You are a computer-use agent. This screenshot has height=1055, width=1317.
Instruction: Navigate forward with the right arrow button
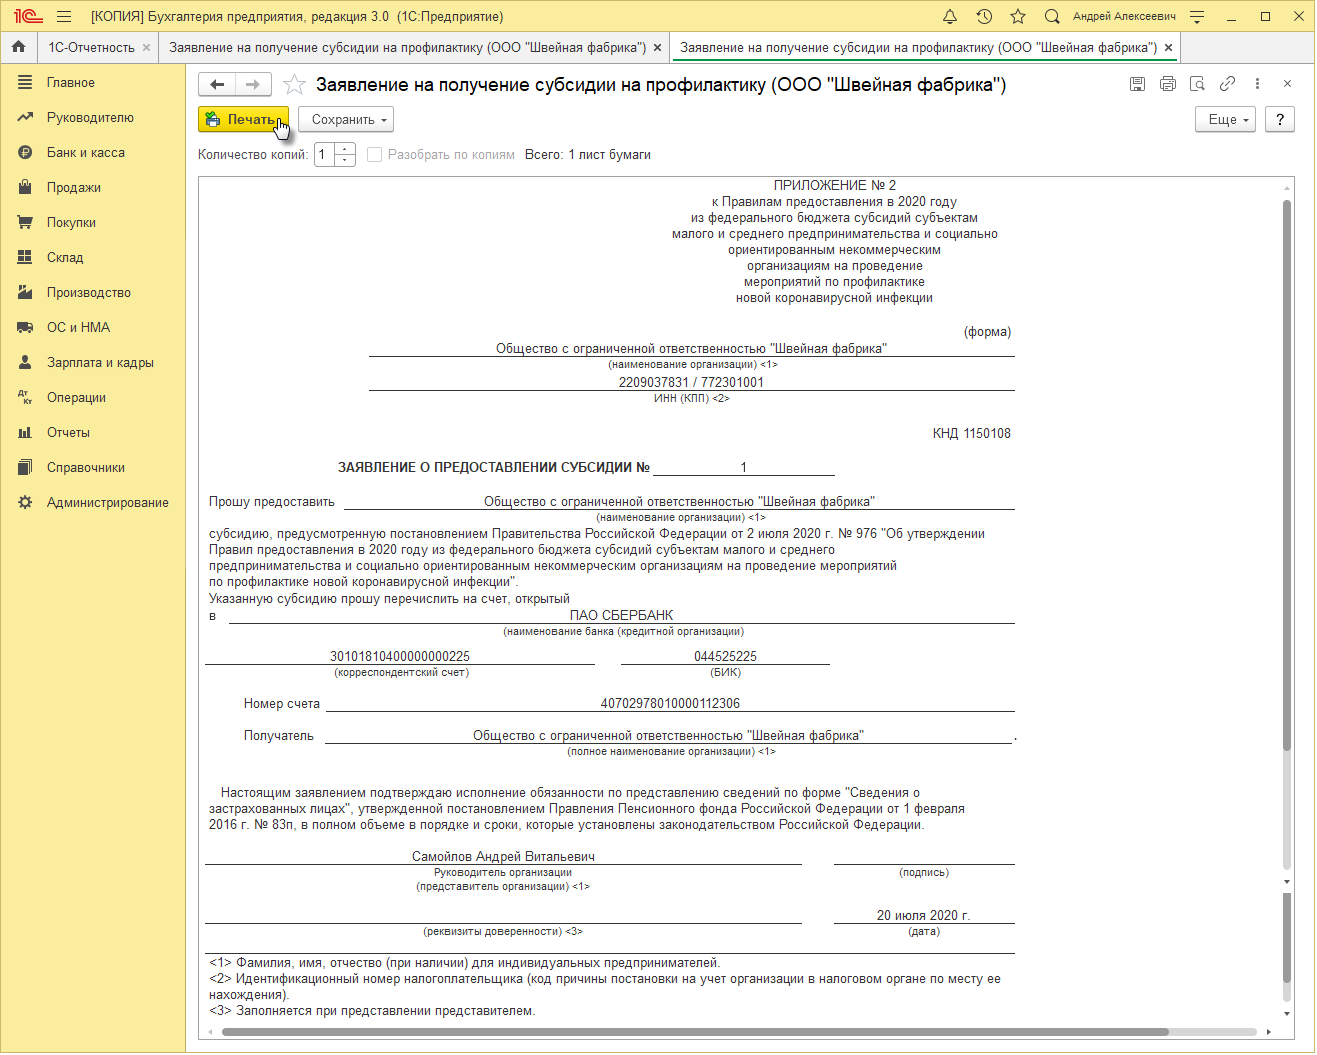(253, 85)
